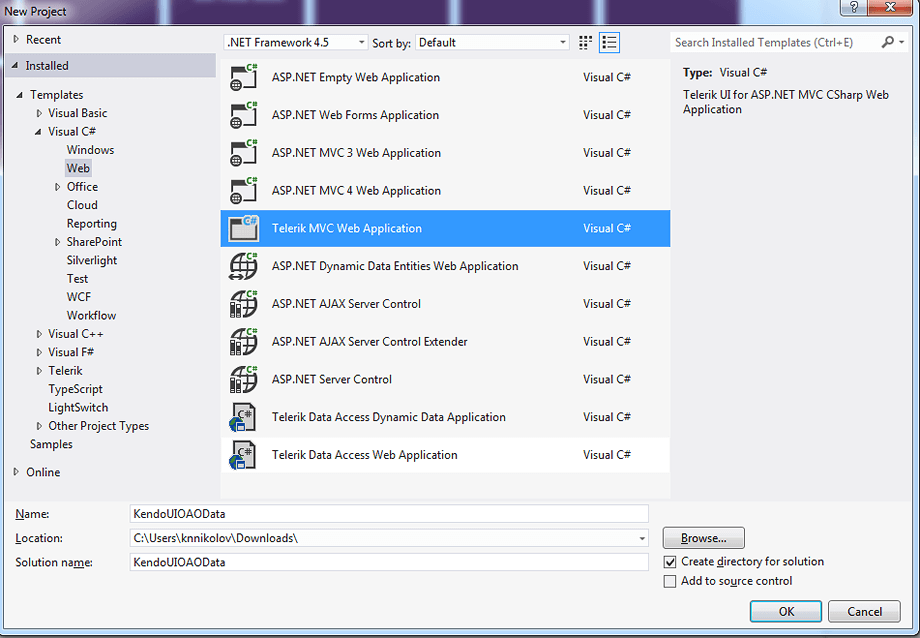Click the ASP.NET MVC 3 Web Application icon

[243, 153]
